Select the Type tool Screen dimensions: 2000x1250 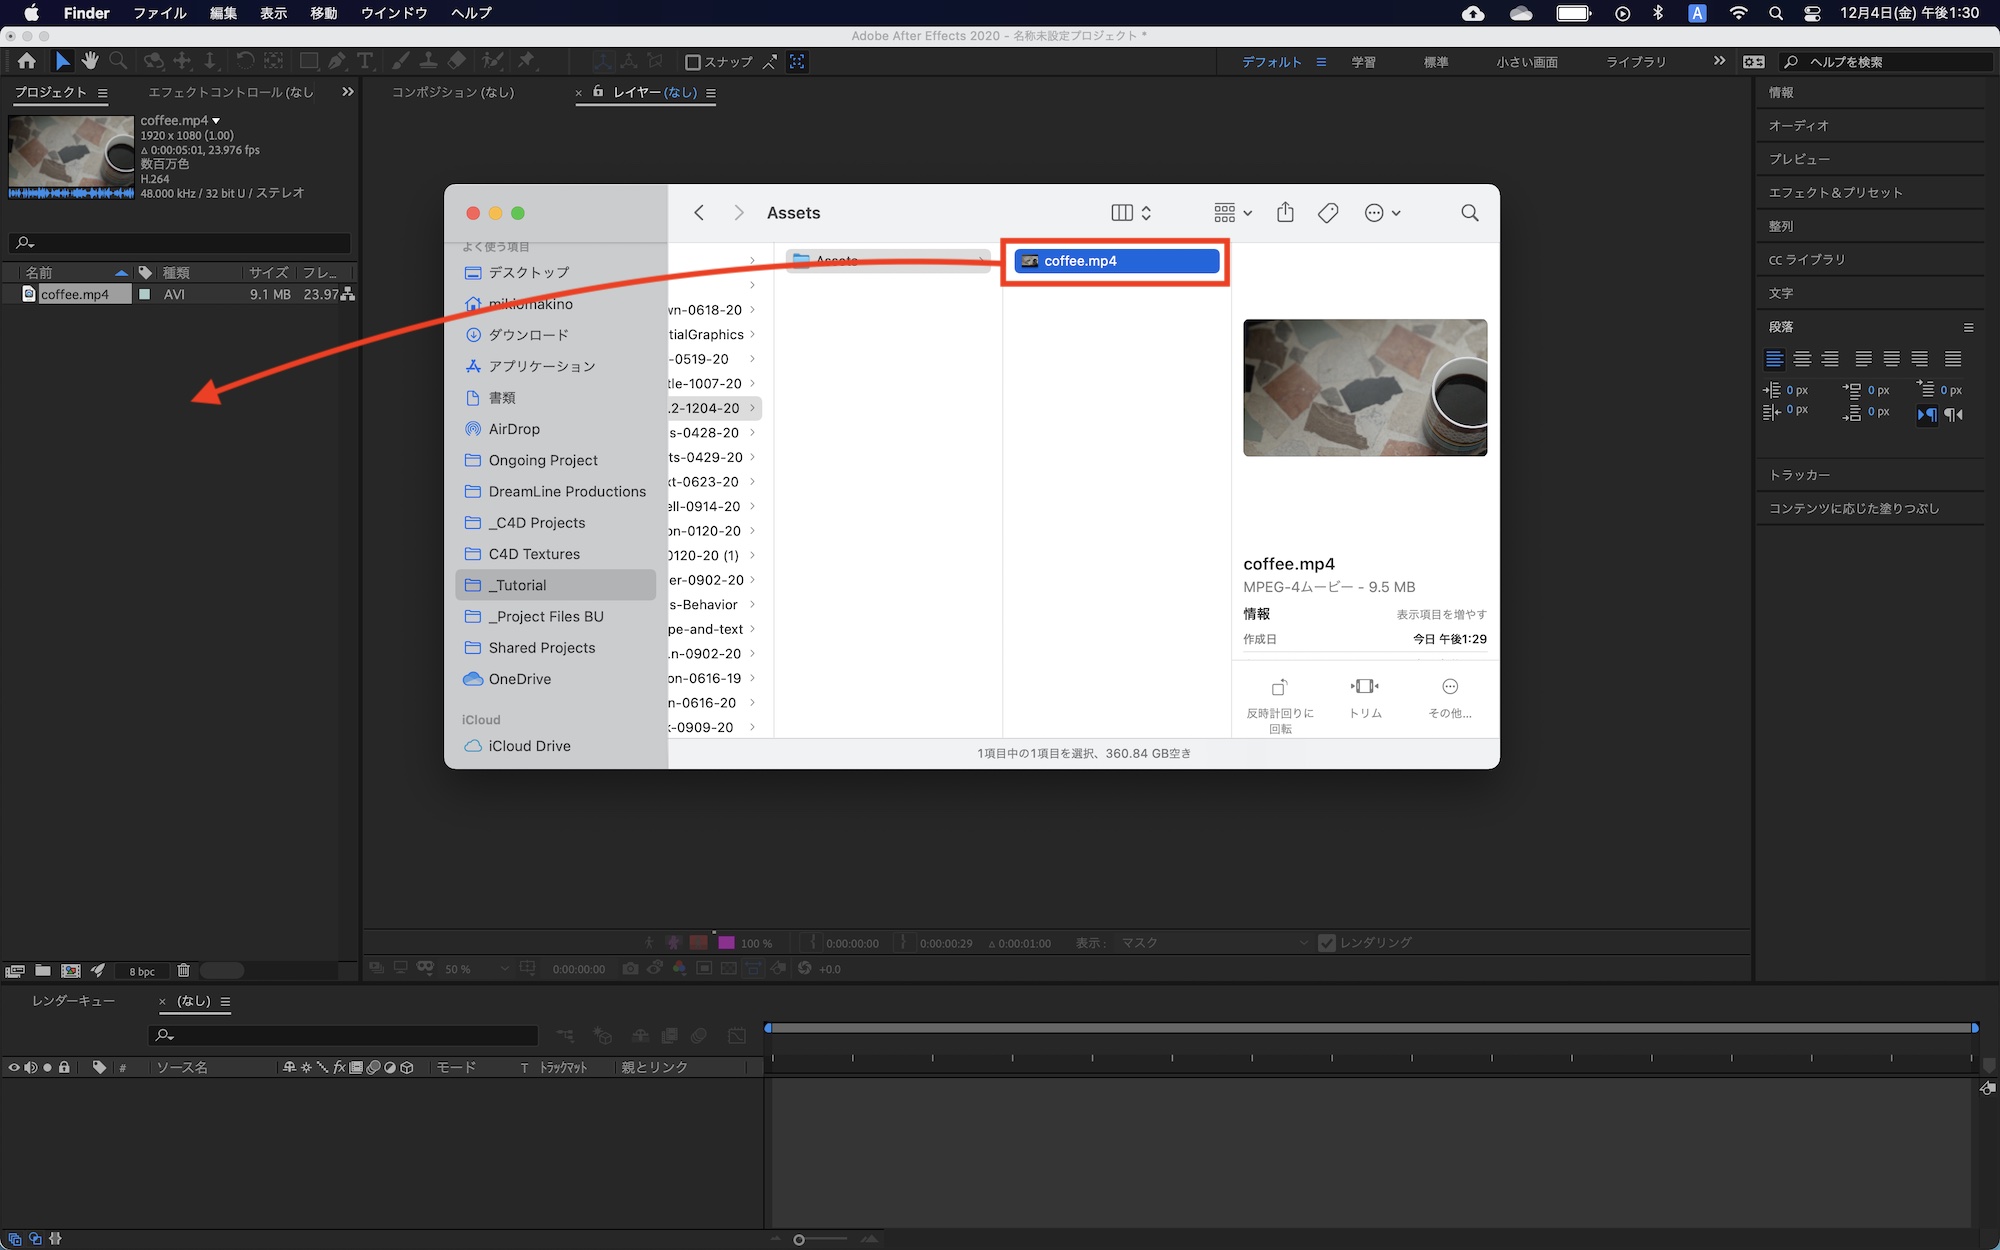click(365, 61)
